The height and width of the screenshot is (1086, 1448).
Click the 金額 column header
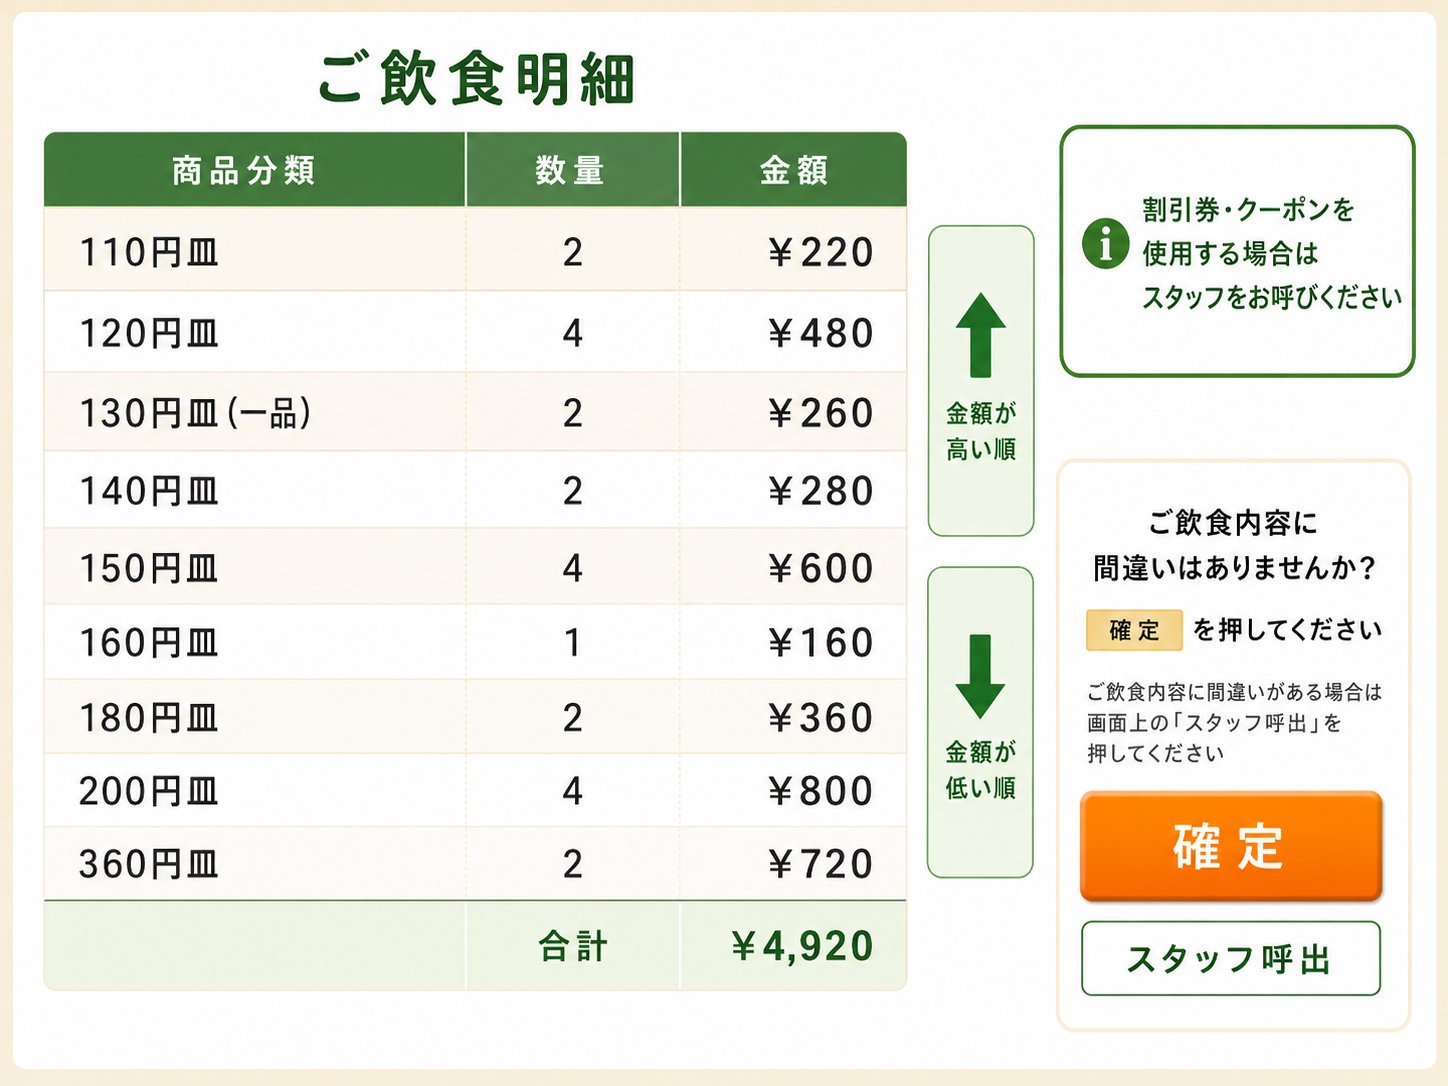(794, 170)
